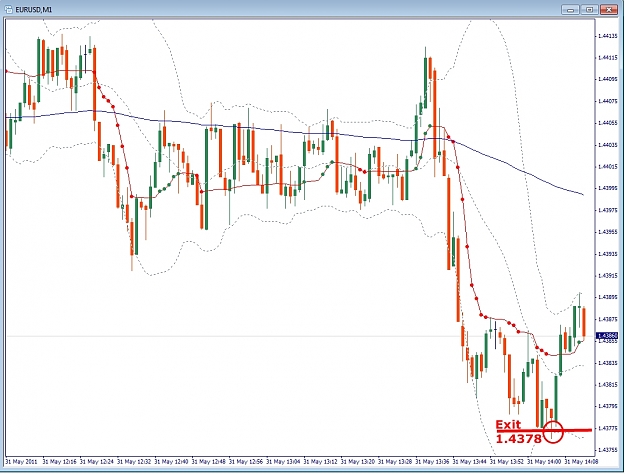
Task: Click the 1.43835 price axis label
Action: [608, 363]
